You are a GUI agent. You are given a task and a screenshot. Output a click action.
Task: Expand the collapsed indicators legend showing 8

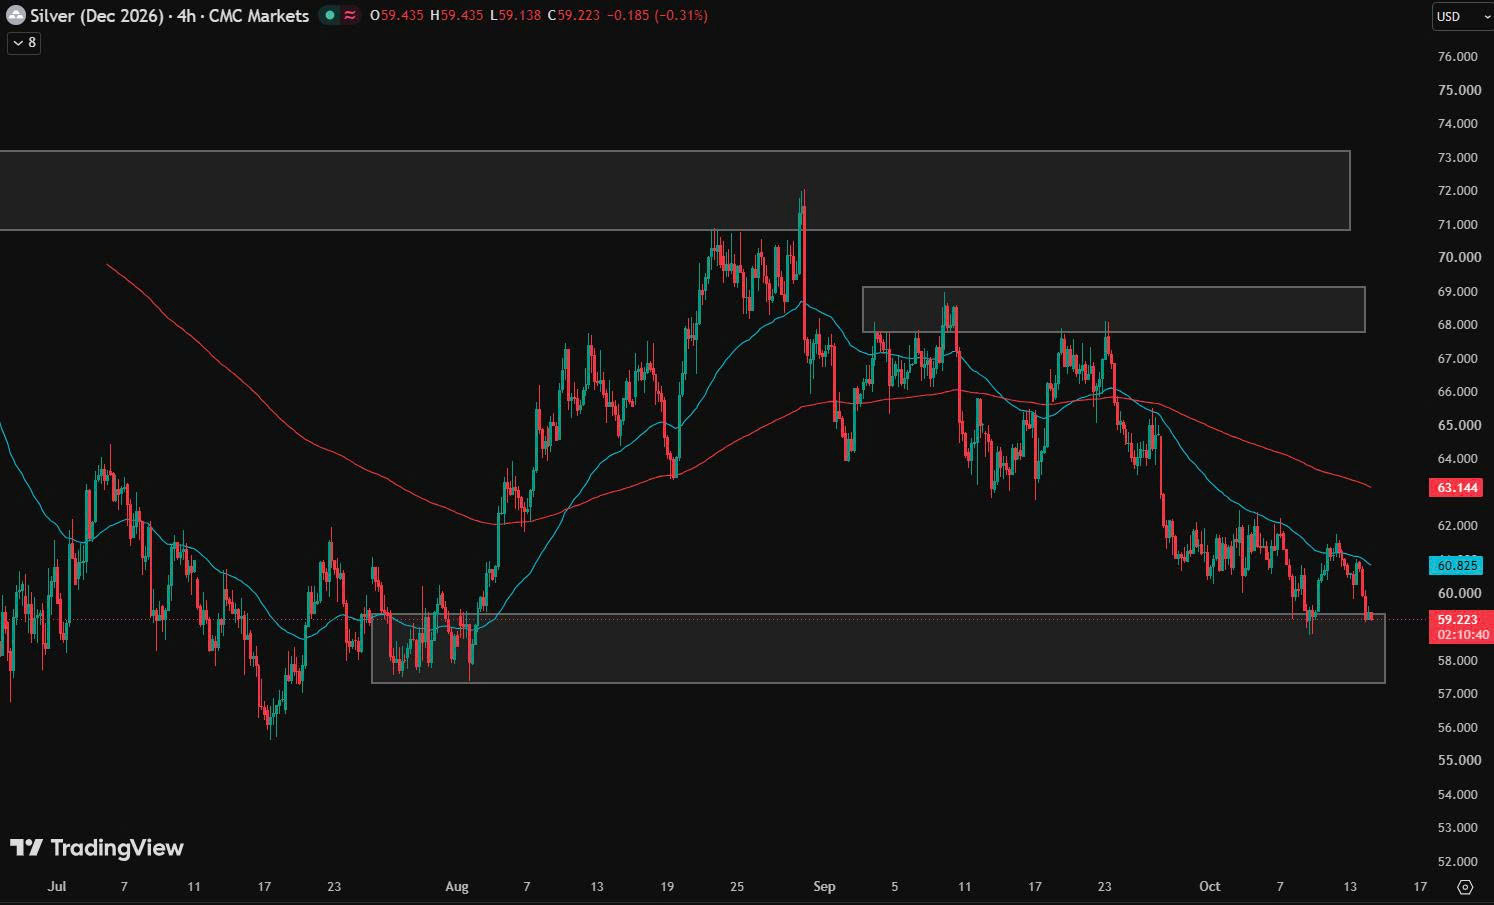[24, 42]
